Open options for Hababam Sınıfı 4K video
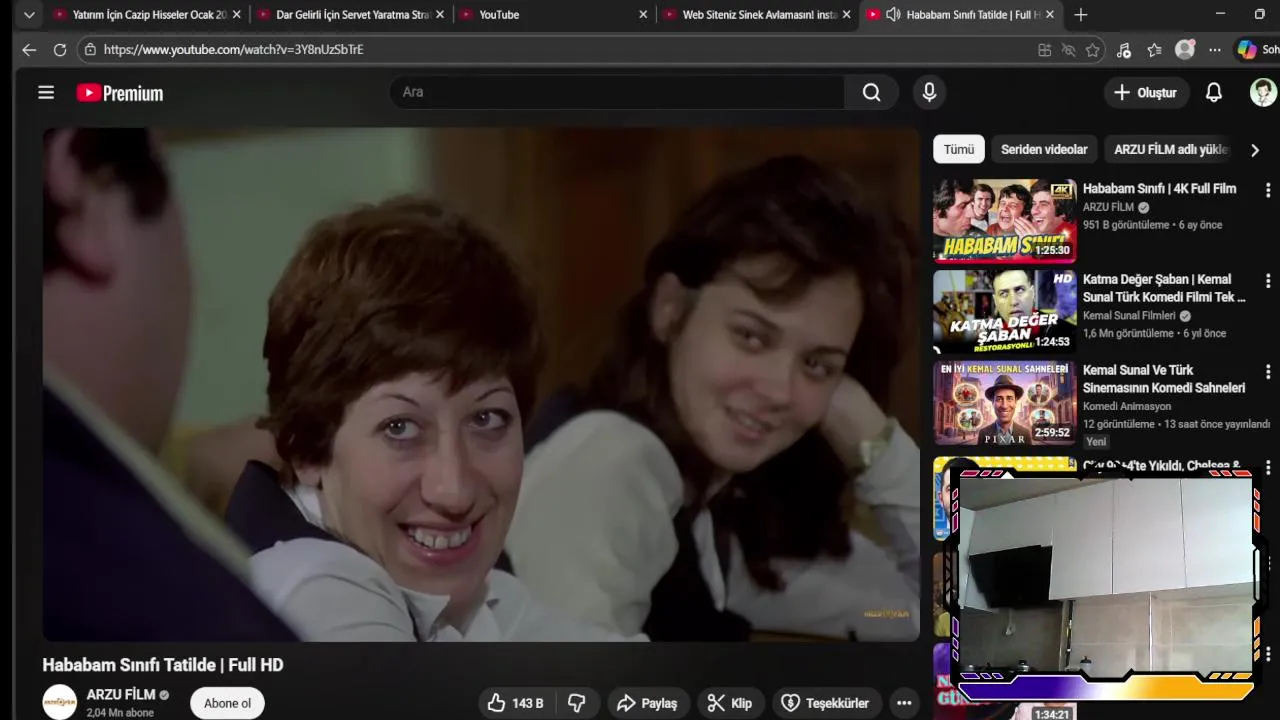 point(1268,190)
